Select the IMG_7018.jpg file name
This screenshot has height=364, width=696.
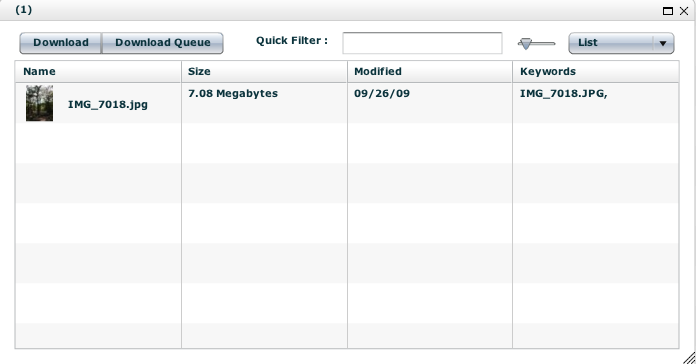click(x=107, y=104)
